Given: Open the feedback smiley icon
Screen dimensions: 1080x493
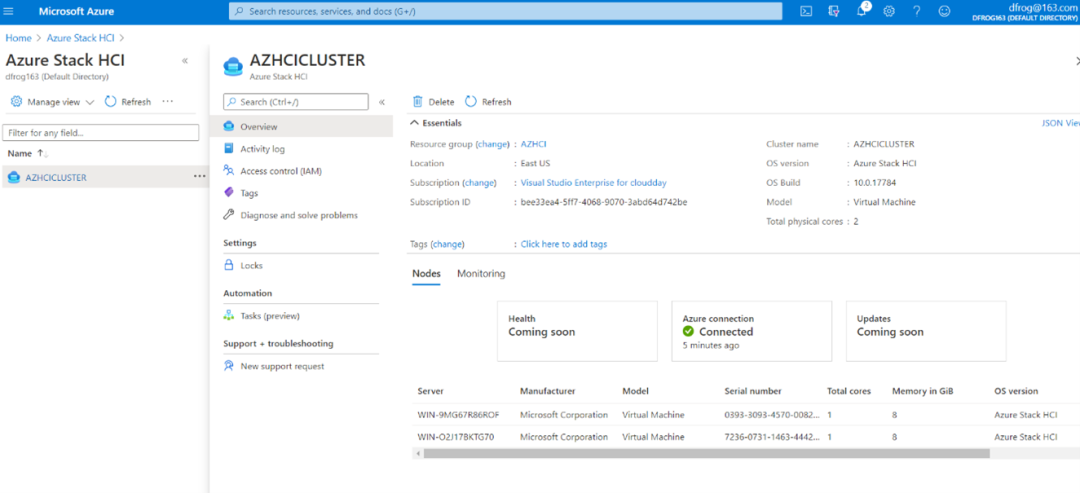Looking at the screenshot, I should 944,11.
